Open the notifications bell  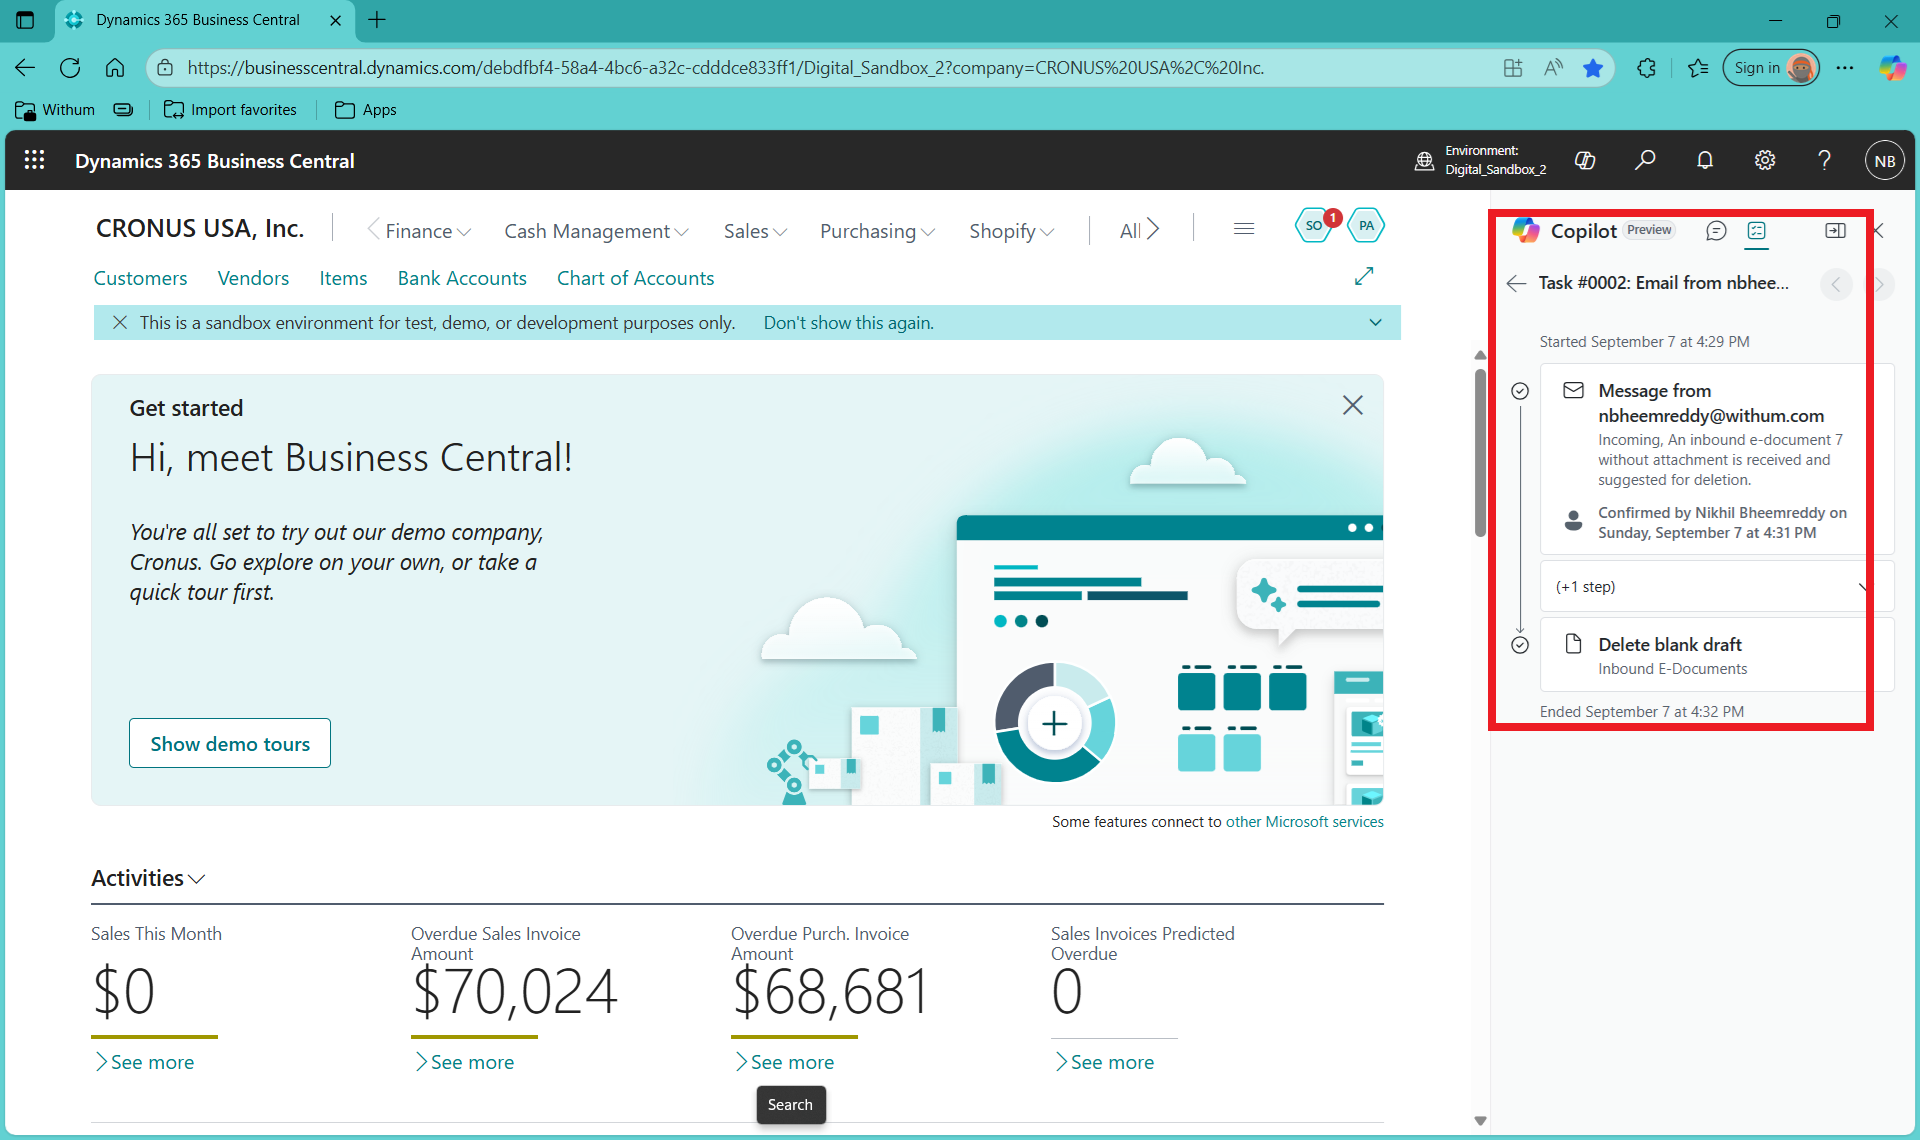pyautogui.click(x=1705, y=160)
